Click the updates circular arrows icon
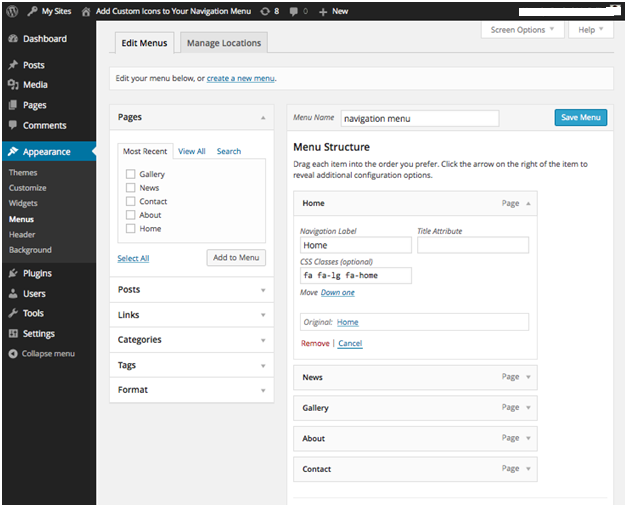The width and height of the screenshot is (625, 507). 265,12
